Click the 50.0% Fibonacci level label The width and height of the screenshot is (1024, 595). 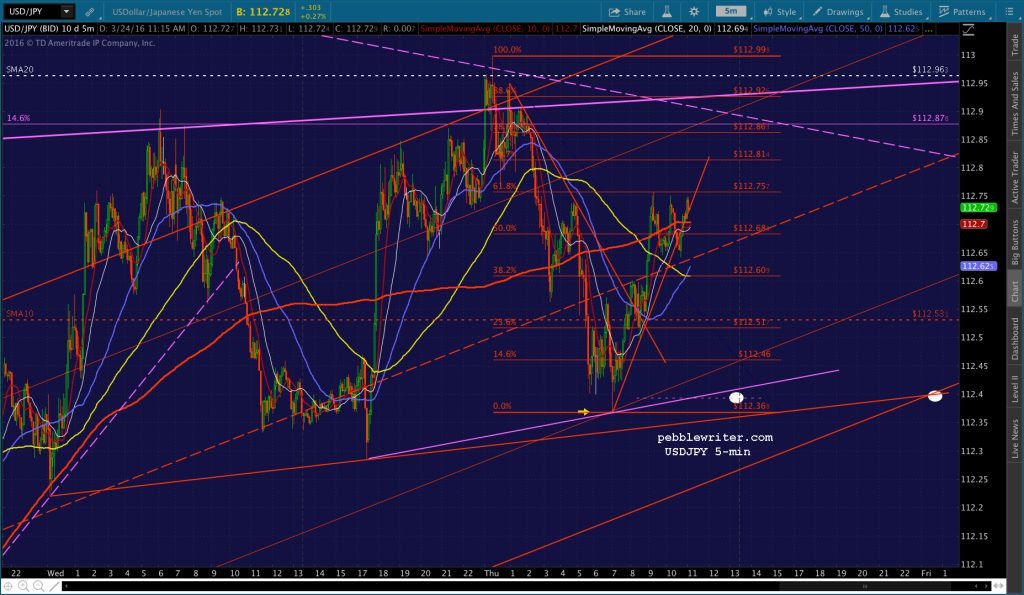coord(505,228)
